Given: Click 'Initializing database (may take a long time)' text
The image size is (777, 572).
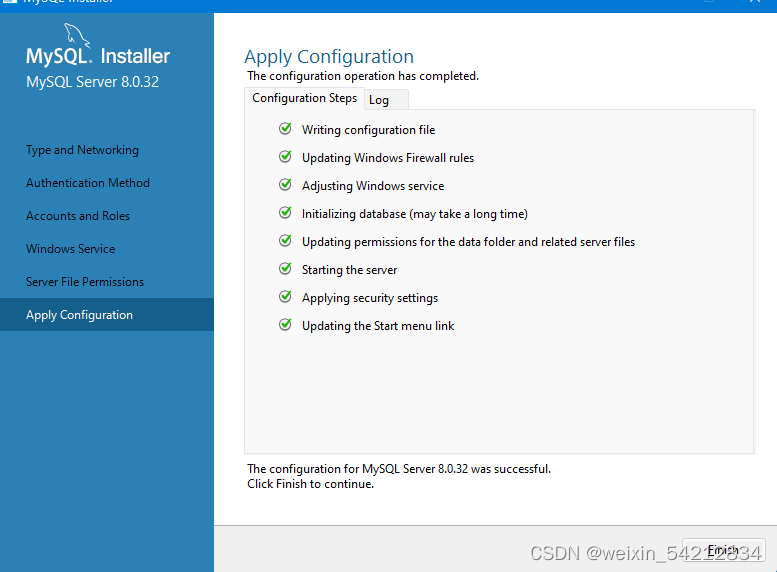Looking at the screenshot, I should point(415,214).
